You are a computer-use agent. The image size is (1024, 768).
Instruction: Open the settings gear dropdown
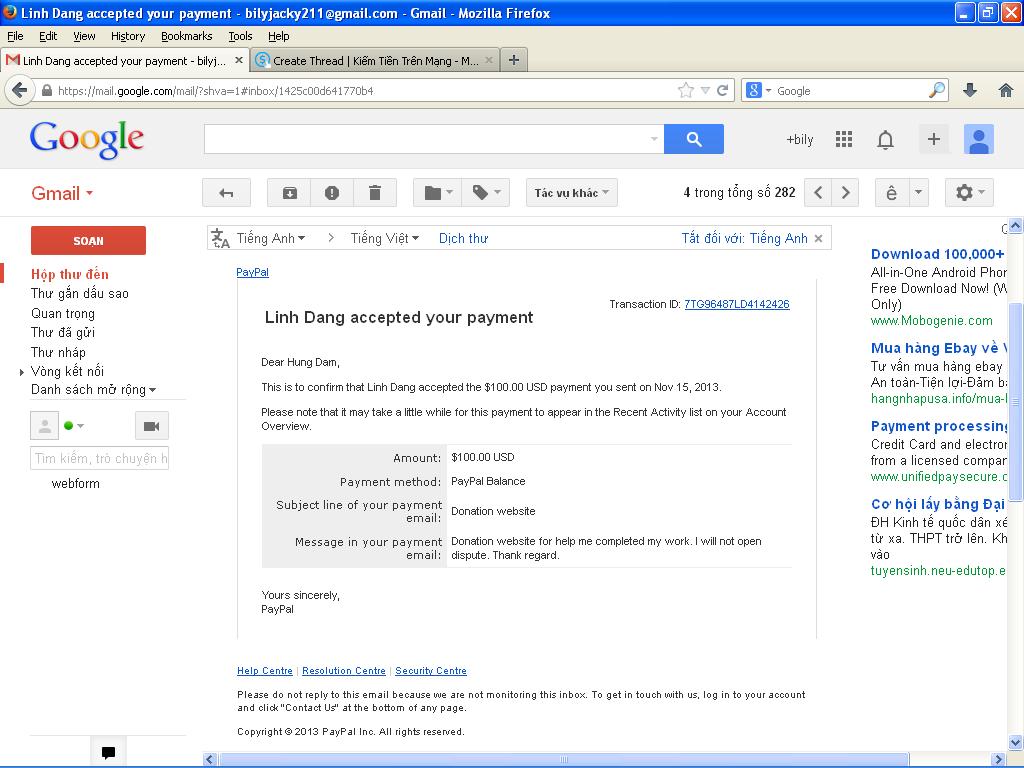pyautogui.click(x=969, y=193)
